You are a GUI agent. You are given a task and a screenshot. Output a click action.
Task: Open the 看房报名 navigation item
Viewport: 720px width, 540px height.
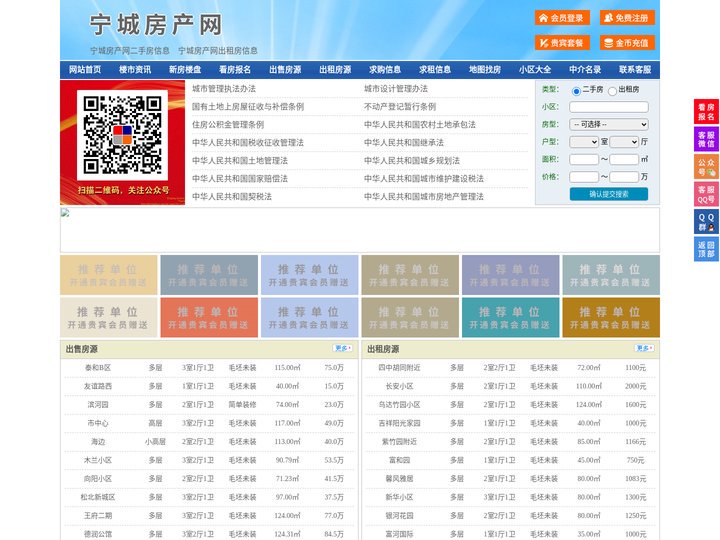[235, 70]
